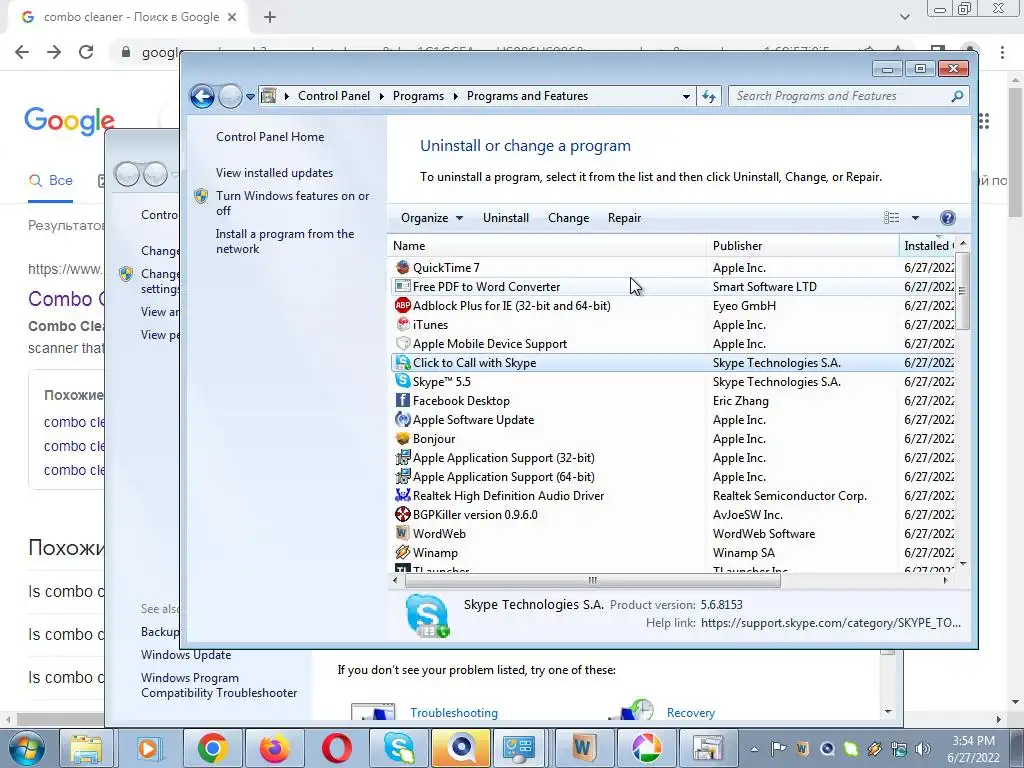Viewport: 1024px width, 768px height.
Task: Select the Winamp program icon
Action: pyautogui.click(x=403, y=552)
